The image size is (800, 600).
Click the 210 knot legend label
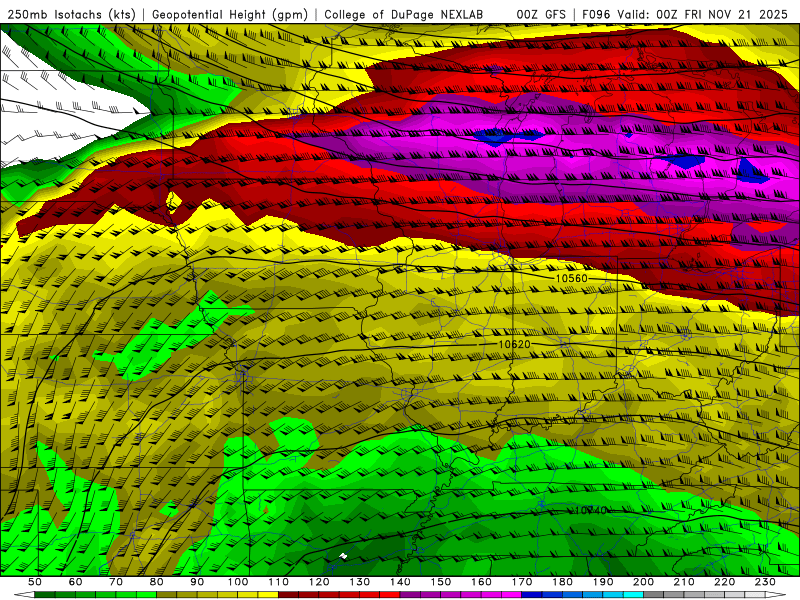[684, 582]
